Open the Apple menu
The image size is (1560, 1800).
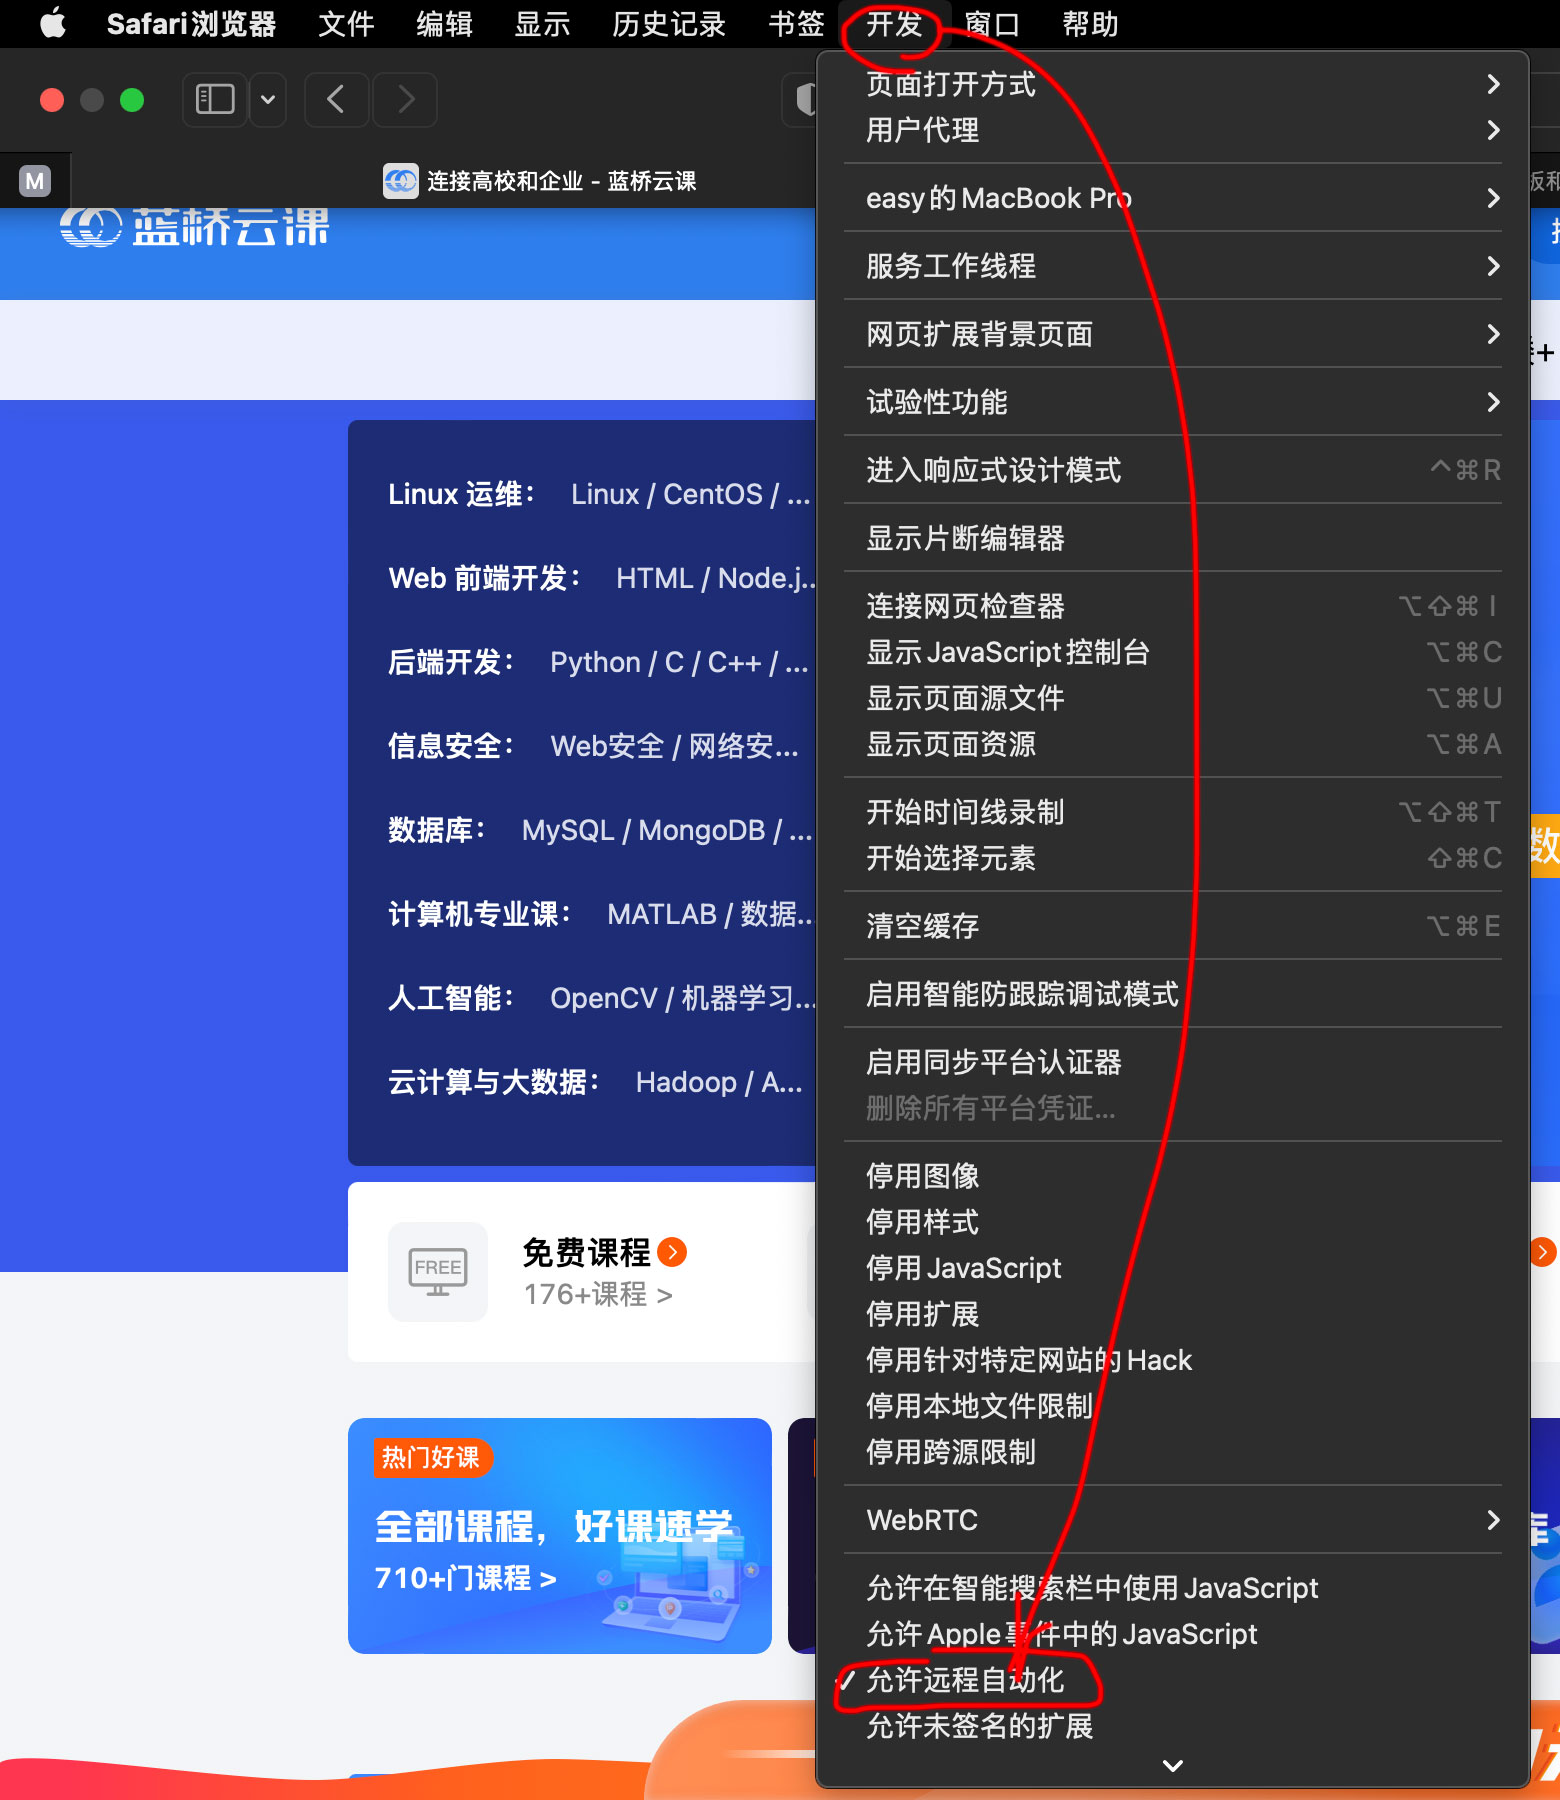(x=53, y=23)
